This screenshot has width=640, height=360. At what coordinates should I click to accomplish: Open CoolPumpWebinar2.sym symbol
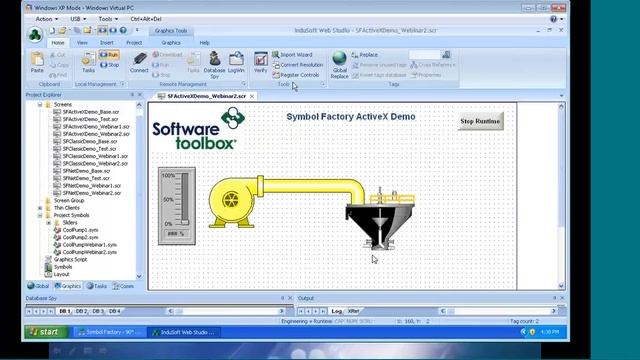click(x=89, y=252)
